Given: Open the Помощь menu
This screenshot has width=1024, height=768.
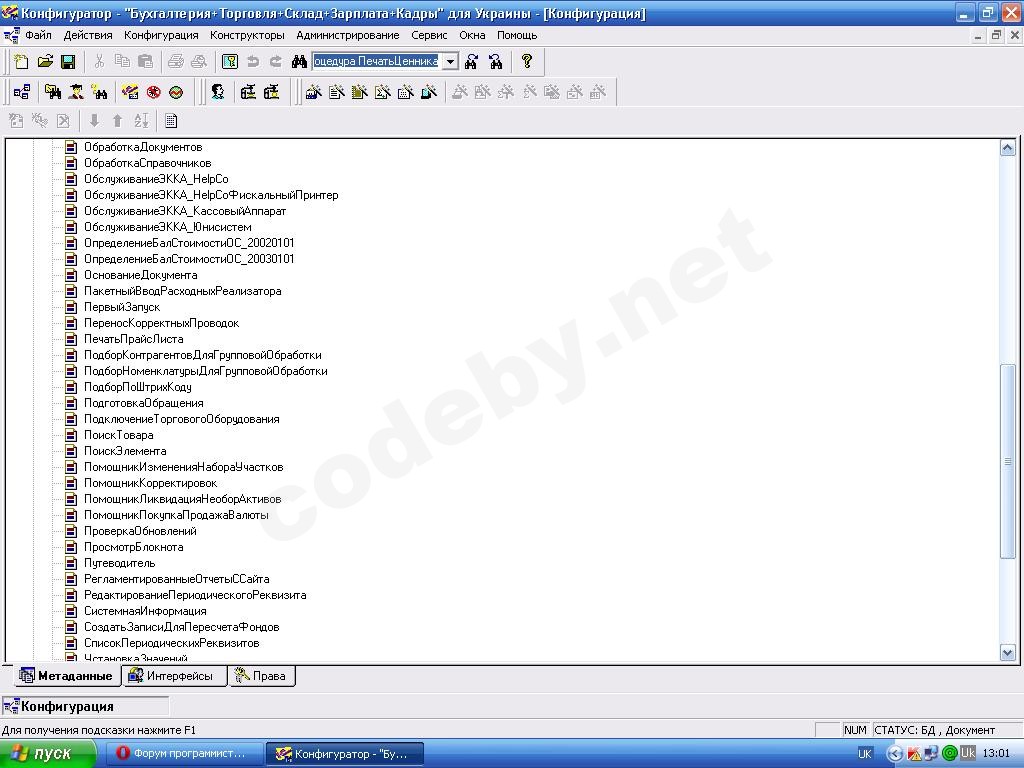Looking at the screenshot, I should [x=517, y=35].
